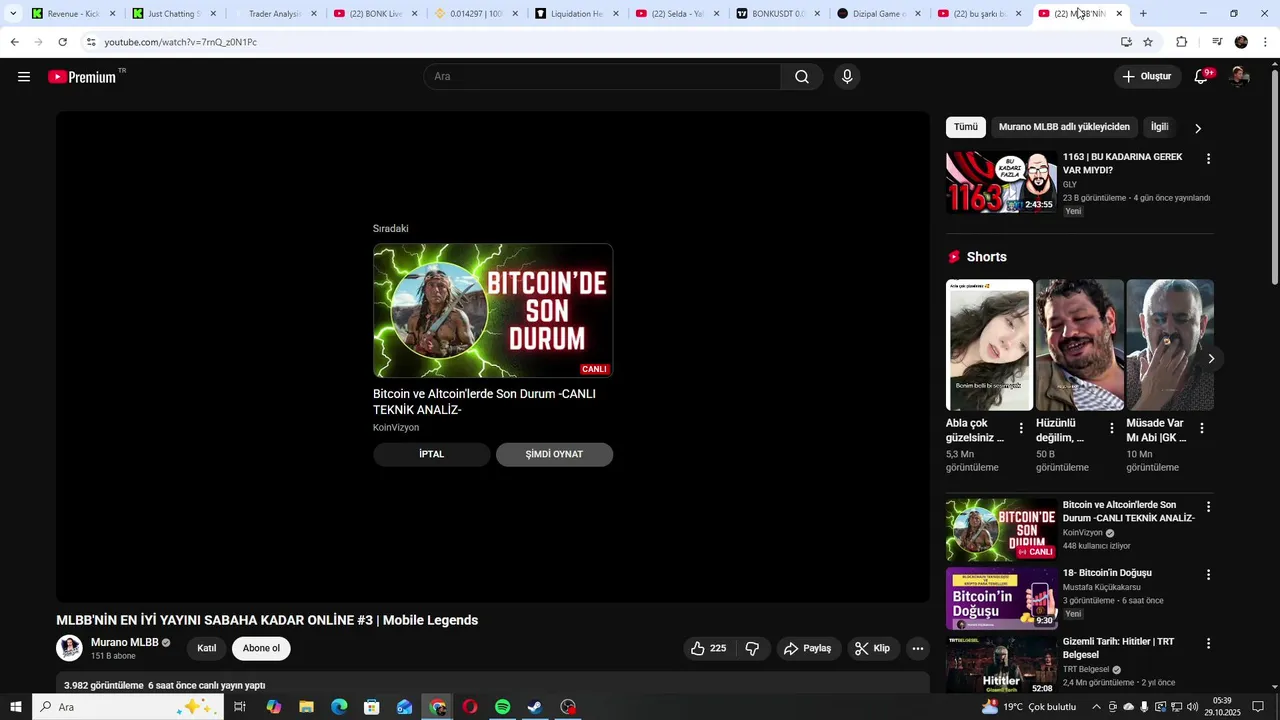Screen dimensions: 1280x720
Task: Start voice search with microphone icon
Action: (847, 77)
